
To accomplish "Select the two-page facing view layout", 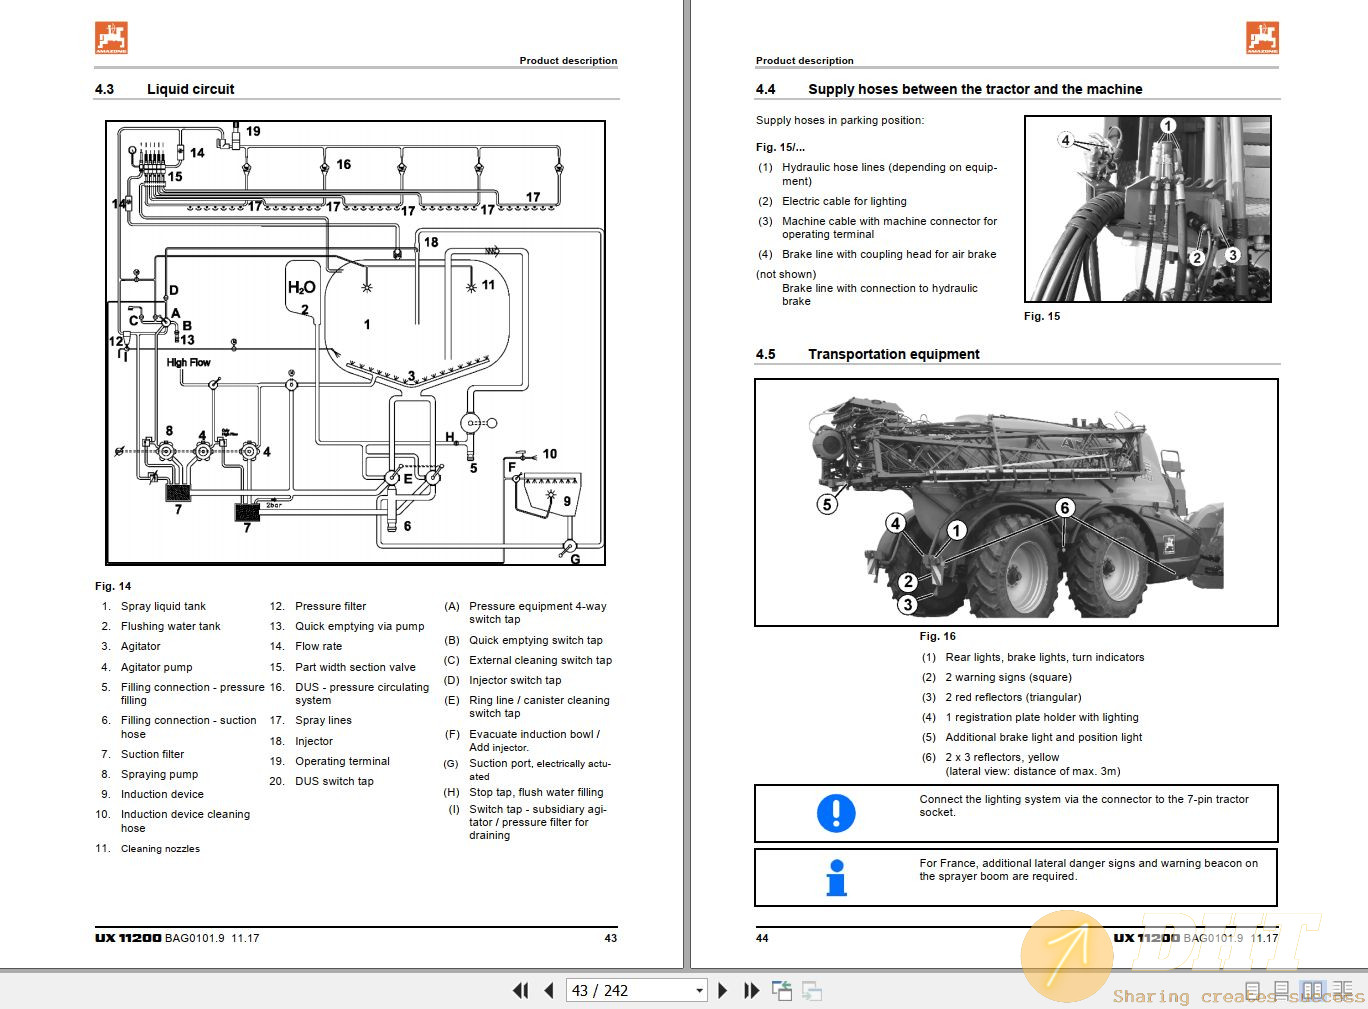I will [x=1312, y=991].
